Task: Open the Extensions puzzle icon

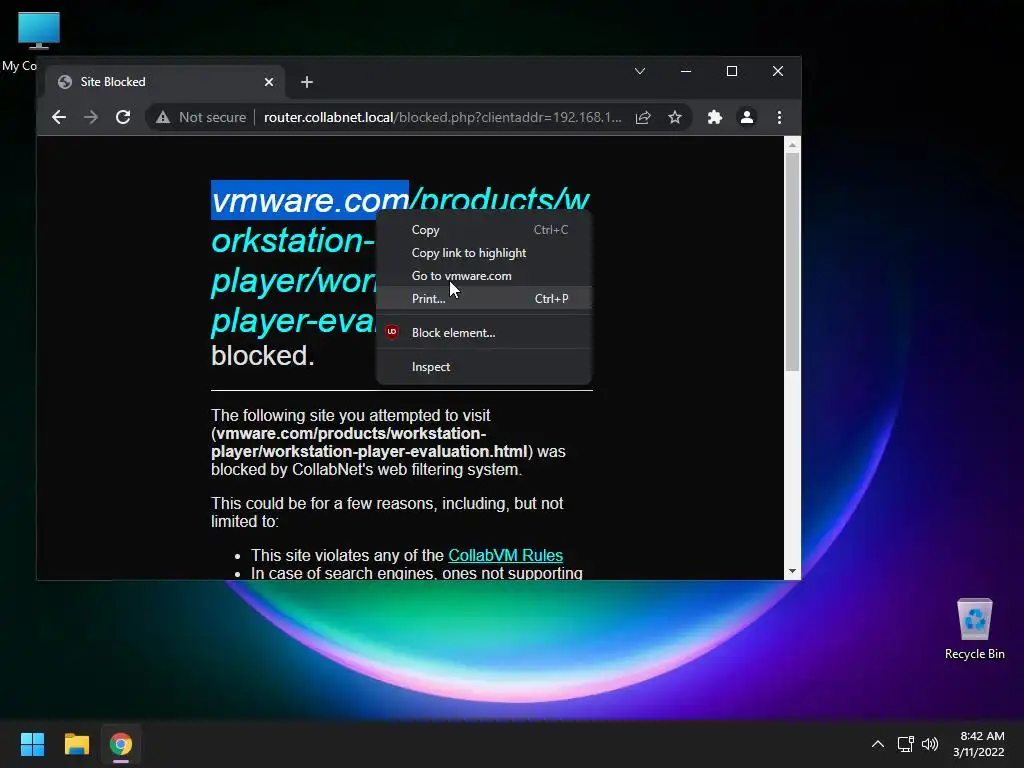Action: (x=715, y=118)
